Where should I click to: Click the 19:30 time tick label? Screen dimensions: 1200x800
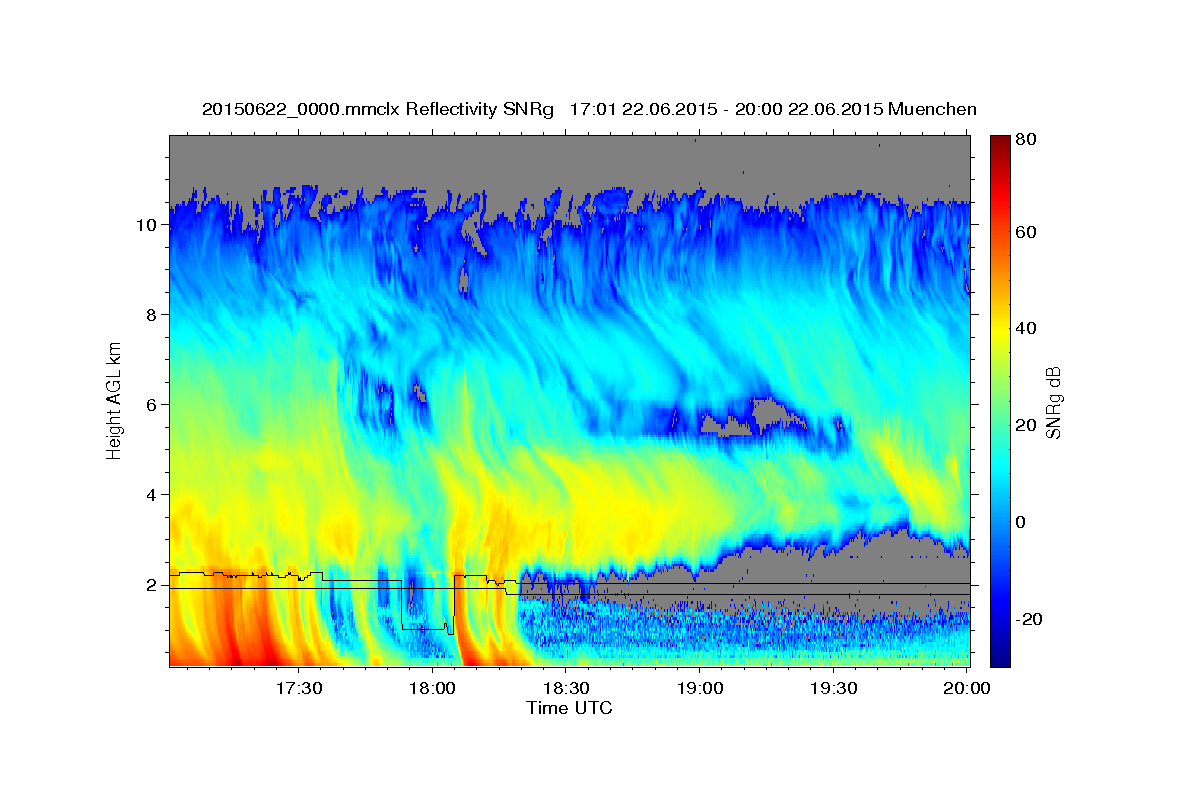click(x=833, y=688)
